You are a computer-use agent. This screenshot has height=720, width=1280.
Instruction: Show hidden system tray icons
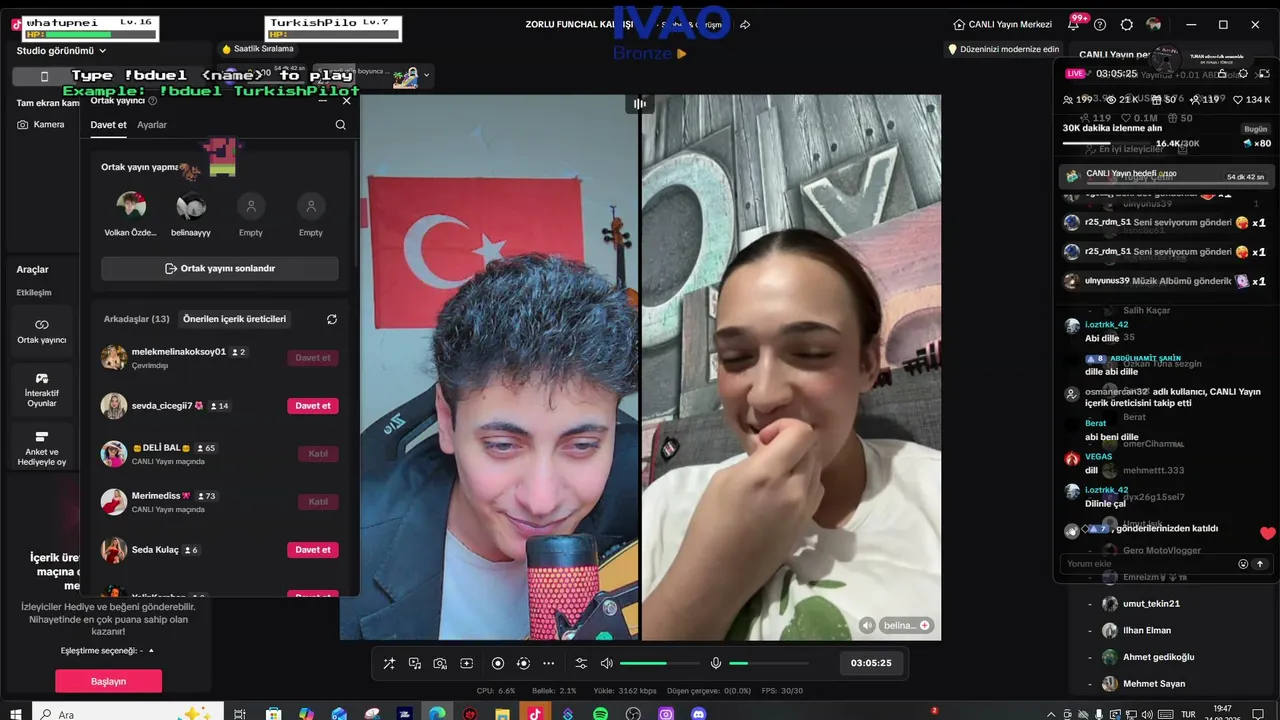(1051, 714)
